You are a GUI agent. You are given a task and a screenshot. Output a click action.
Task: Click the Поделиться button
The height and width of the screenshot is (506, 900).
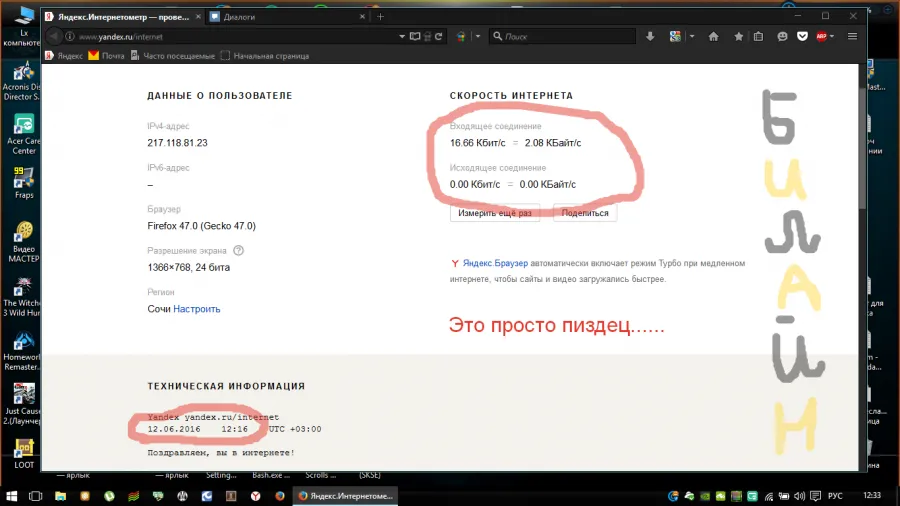pos(585,213)
